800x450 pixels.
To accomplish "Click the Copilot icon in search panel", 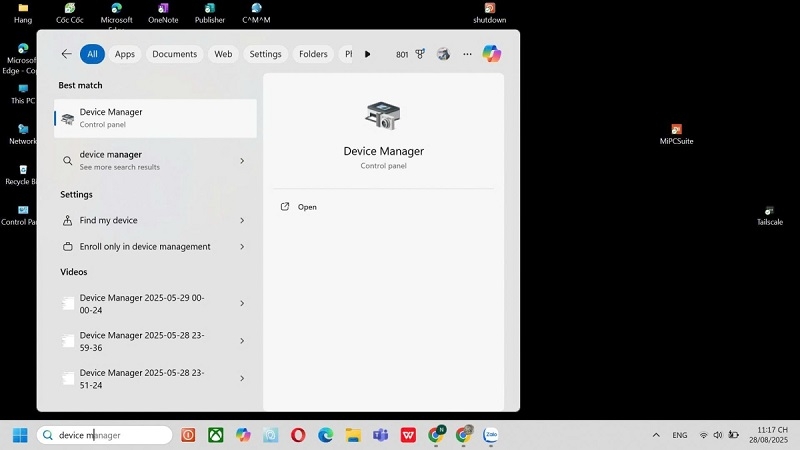I will coord(491,54).
